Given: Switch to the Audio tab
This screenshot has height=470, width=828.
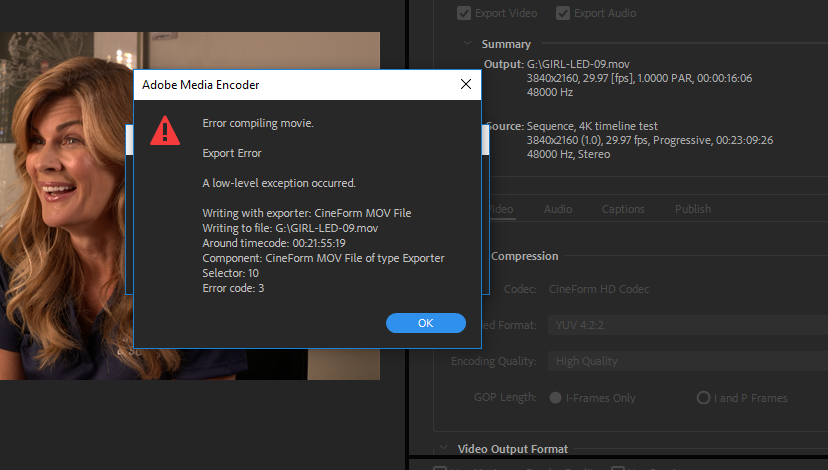Looking at the screenshot, I should click(558, 209).
